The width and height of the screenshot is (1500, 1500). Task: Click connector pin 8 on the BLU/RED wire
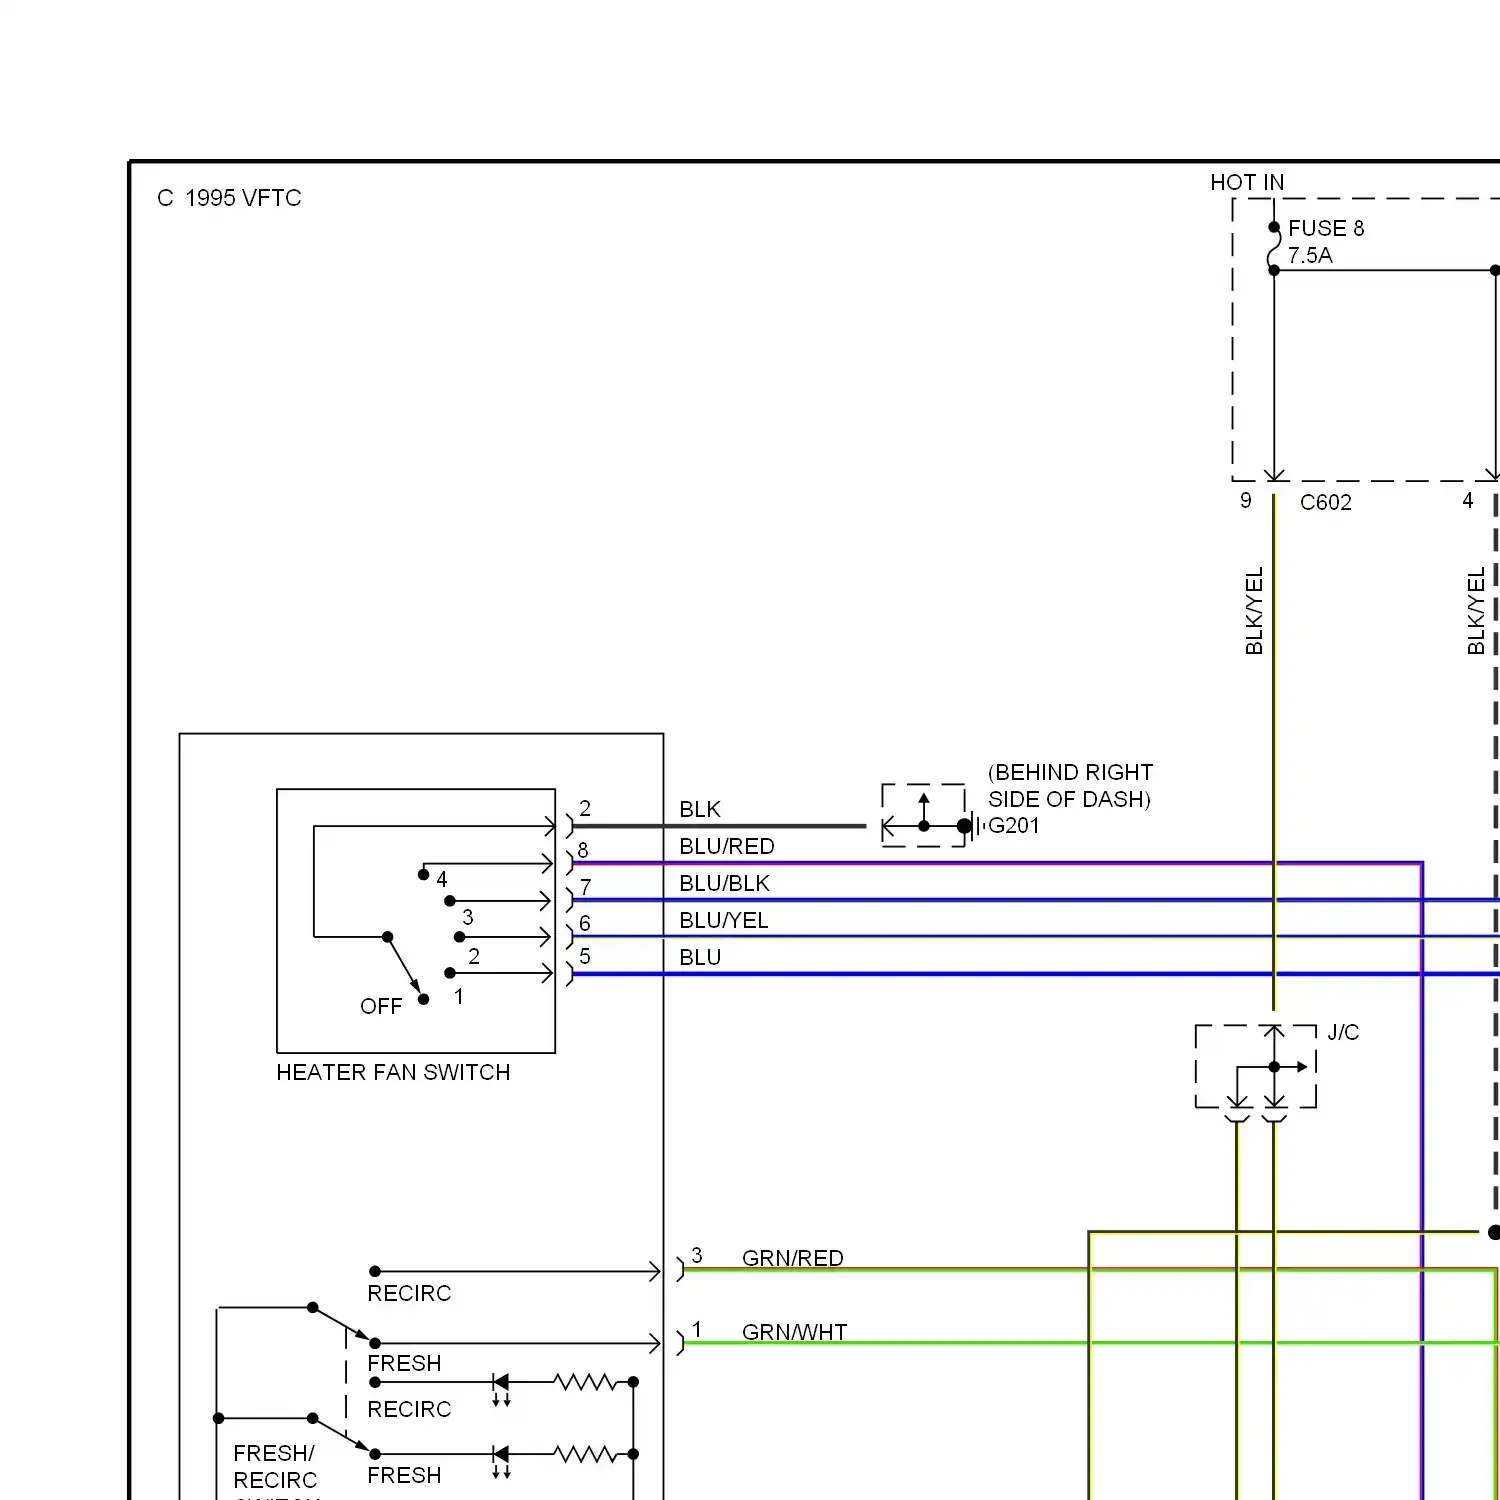click(x=583, y=850)
